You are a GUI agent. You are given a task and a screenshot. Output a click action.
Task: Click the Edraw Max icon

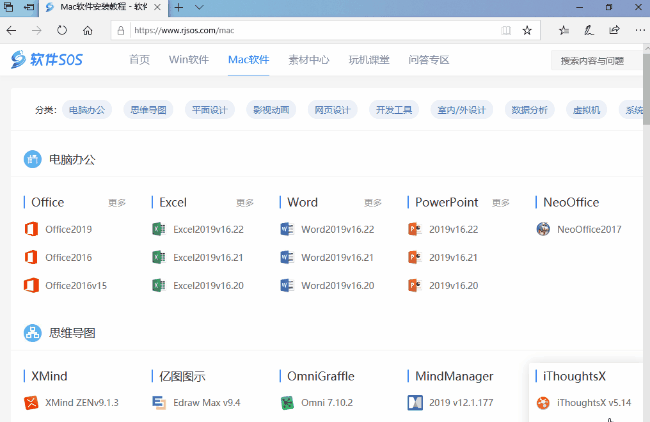(x=159, y=403)
